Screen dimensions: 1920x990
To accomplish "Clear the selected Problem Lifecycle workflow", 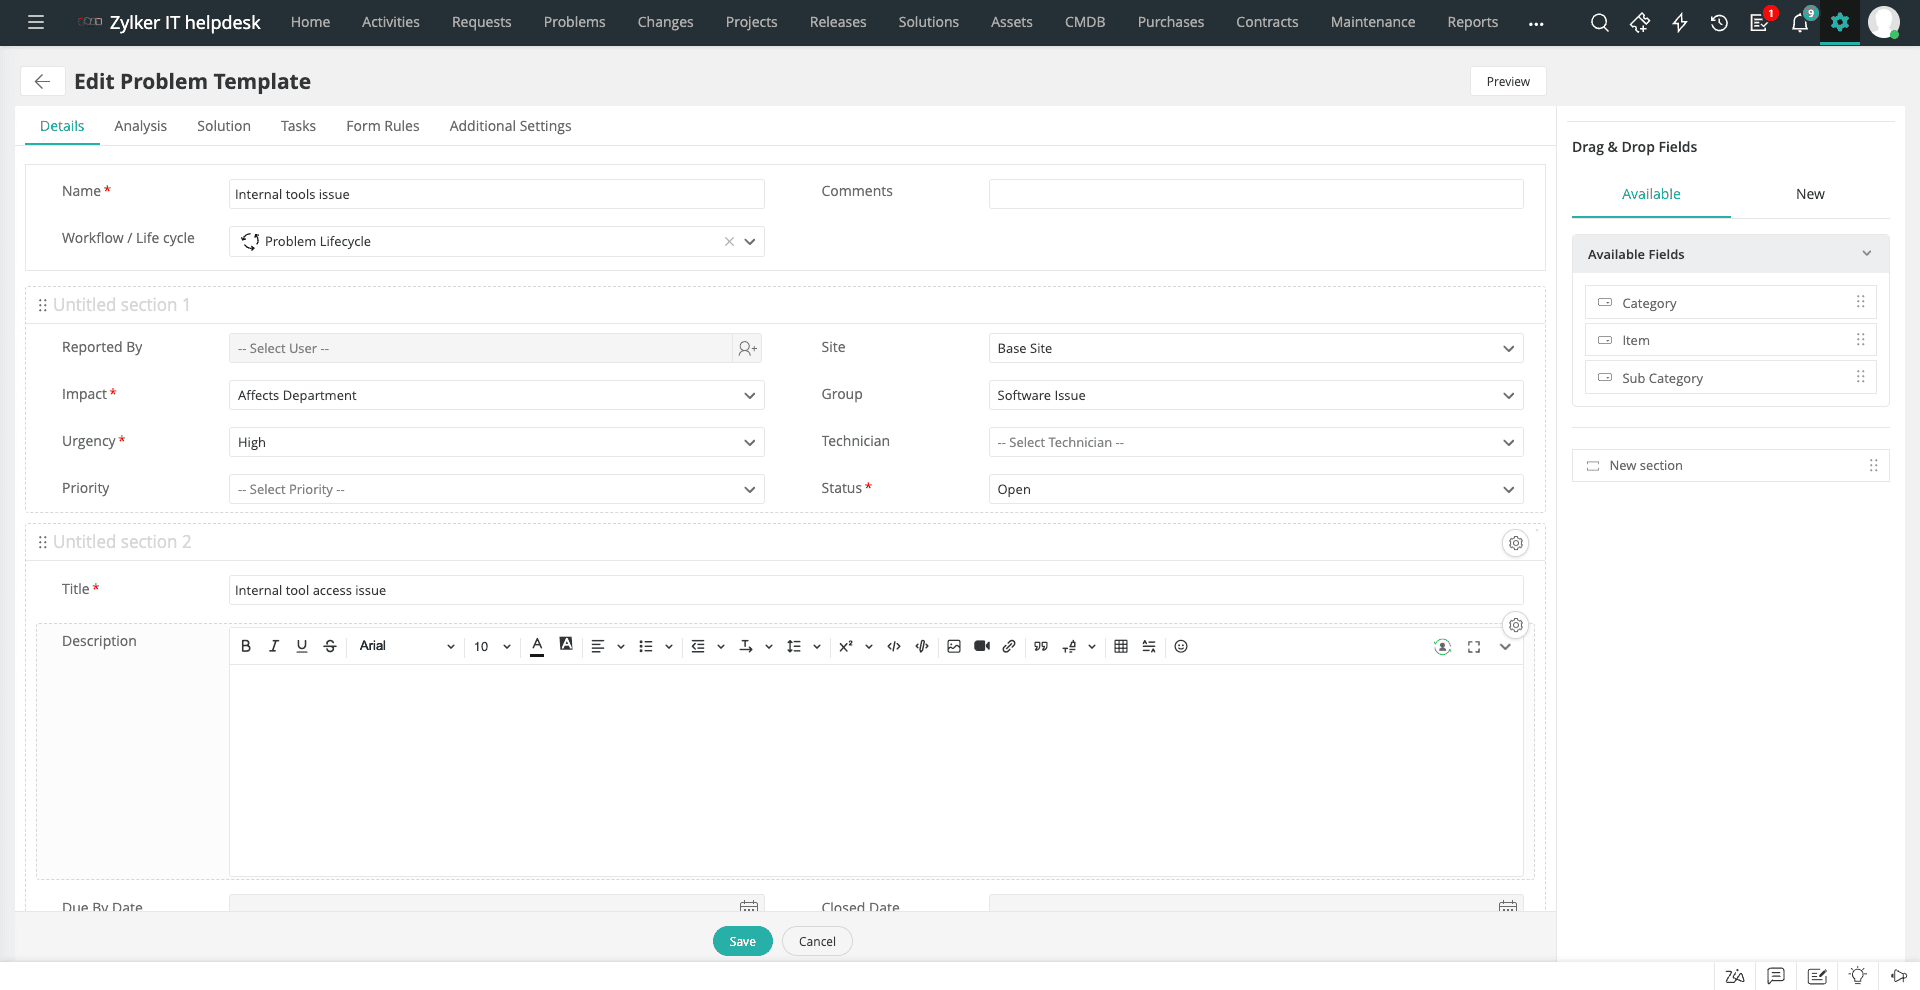I will pyautogui.click(x=729, y=241).
